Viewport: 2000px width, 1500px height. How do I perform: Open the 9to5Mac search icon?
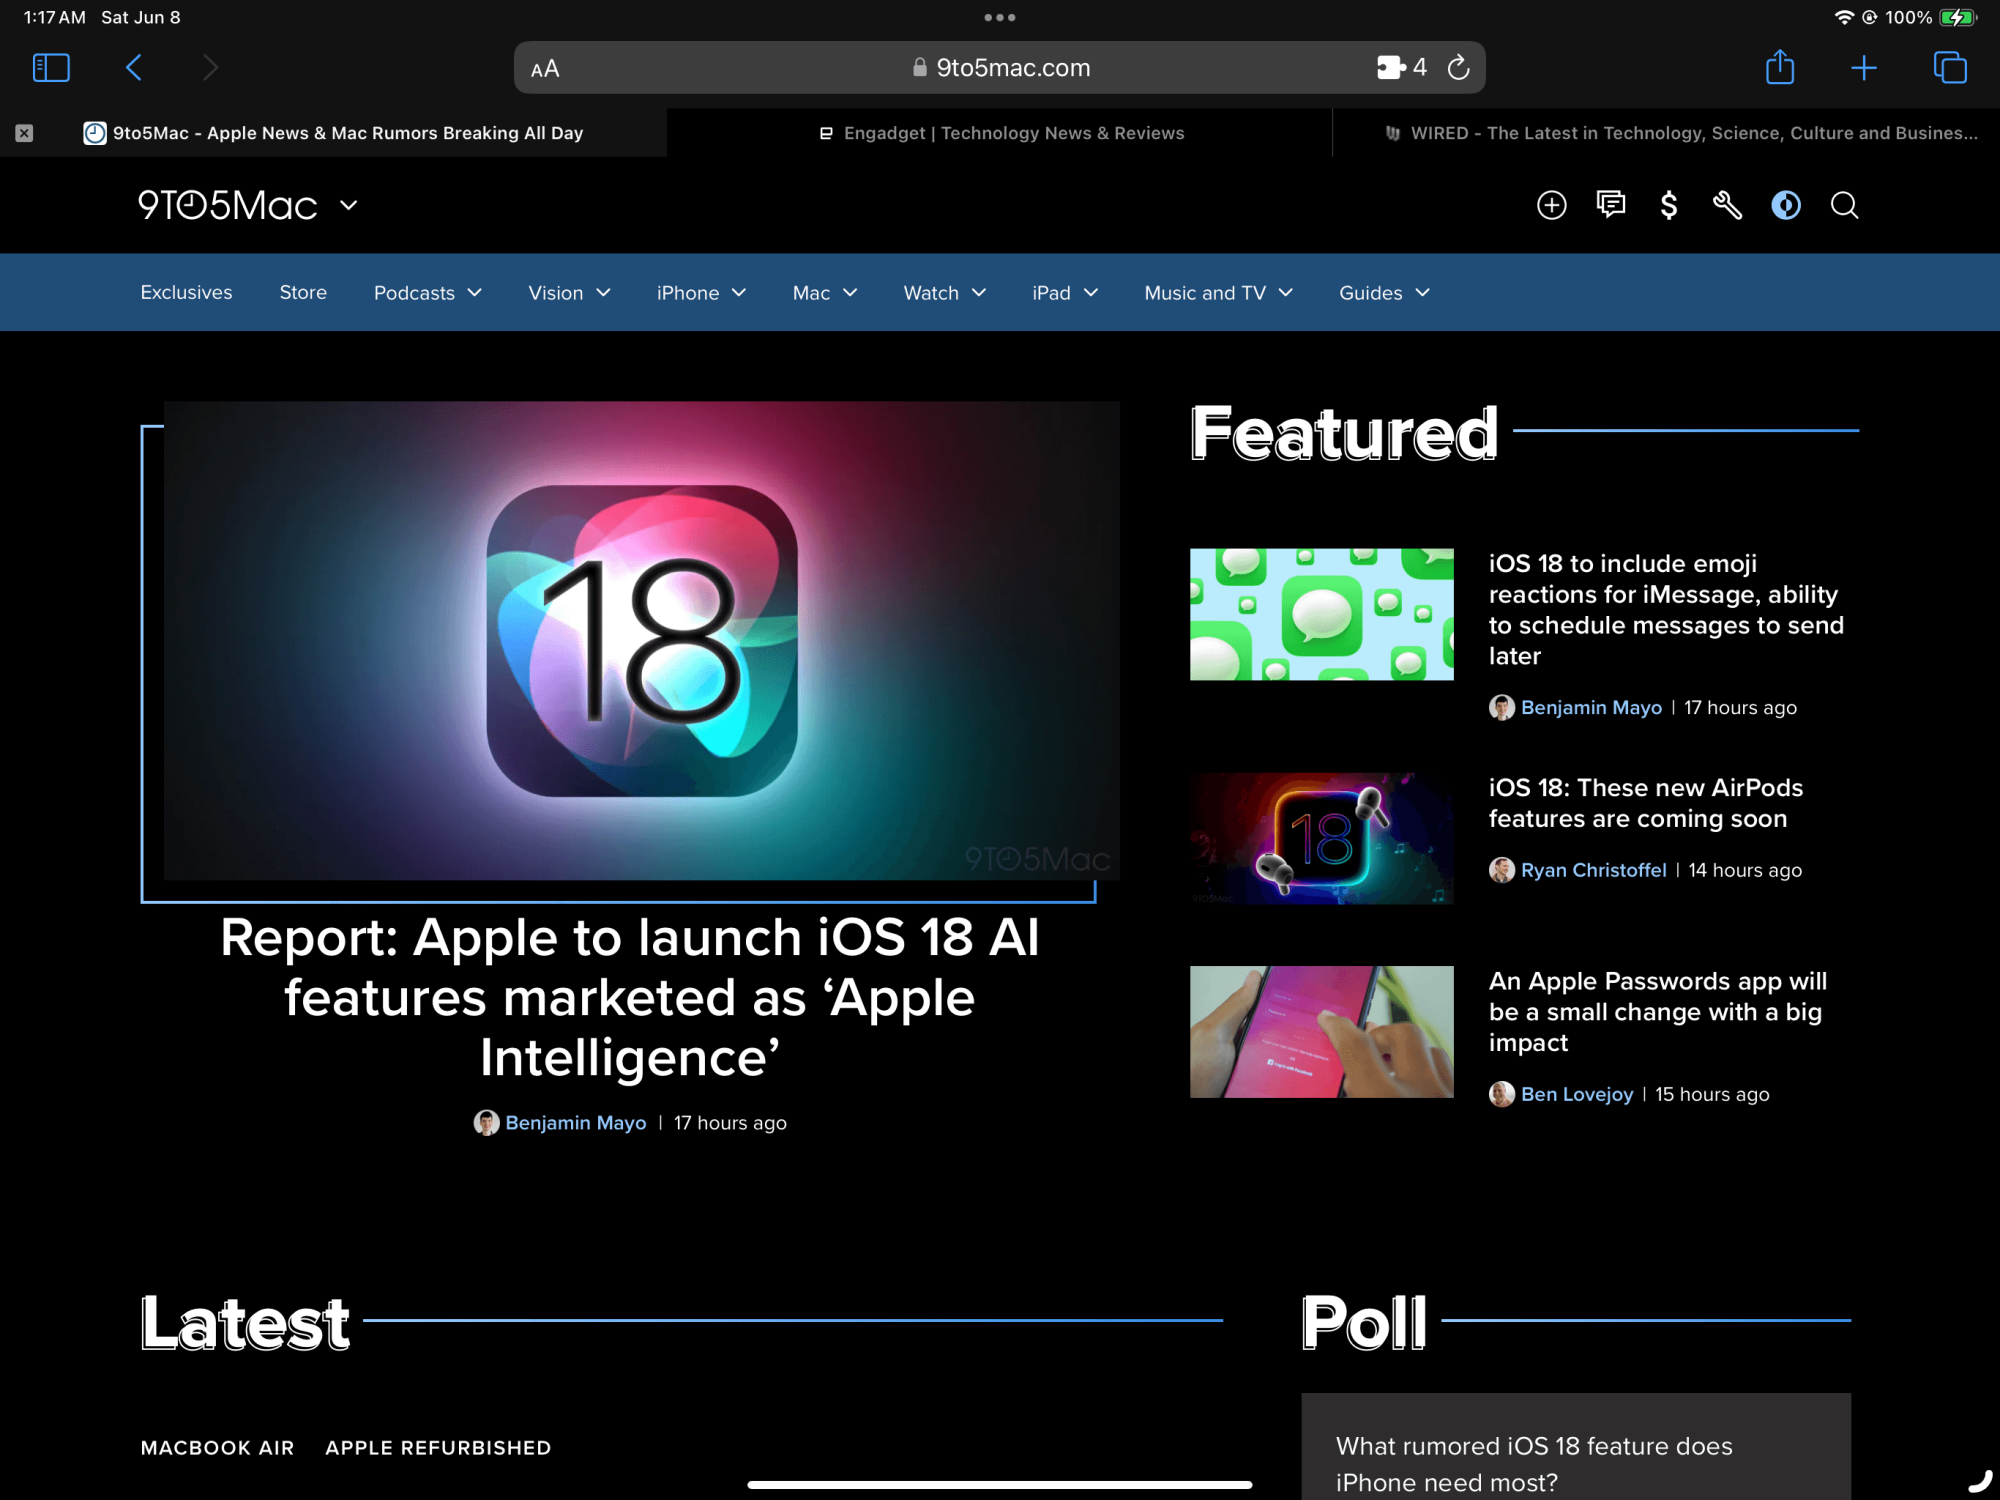tap(1844, 206)
